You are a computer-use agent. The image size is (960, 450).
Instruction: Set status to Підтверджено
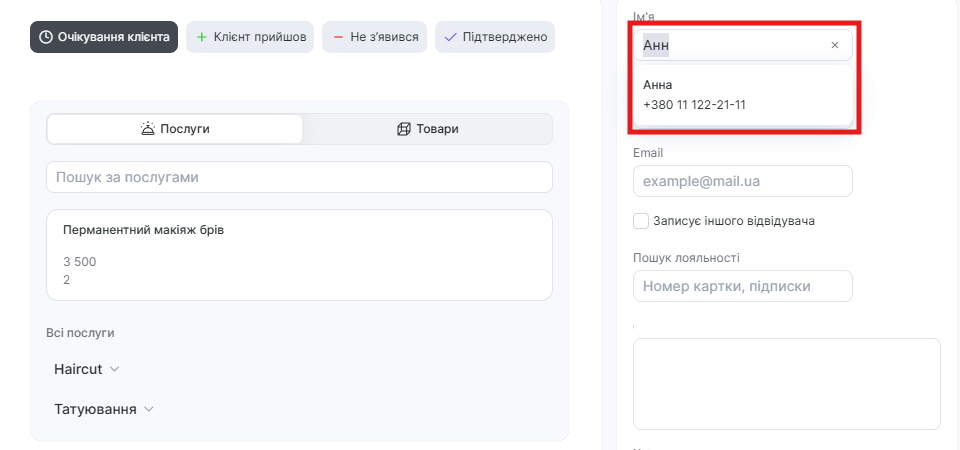click(x=494, y=37)
